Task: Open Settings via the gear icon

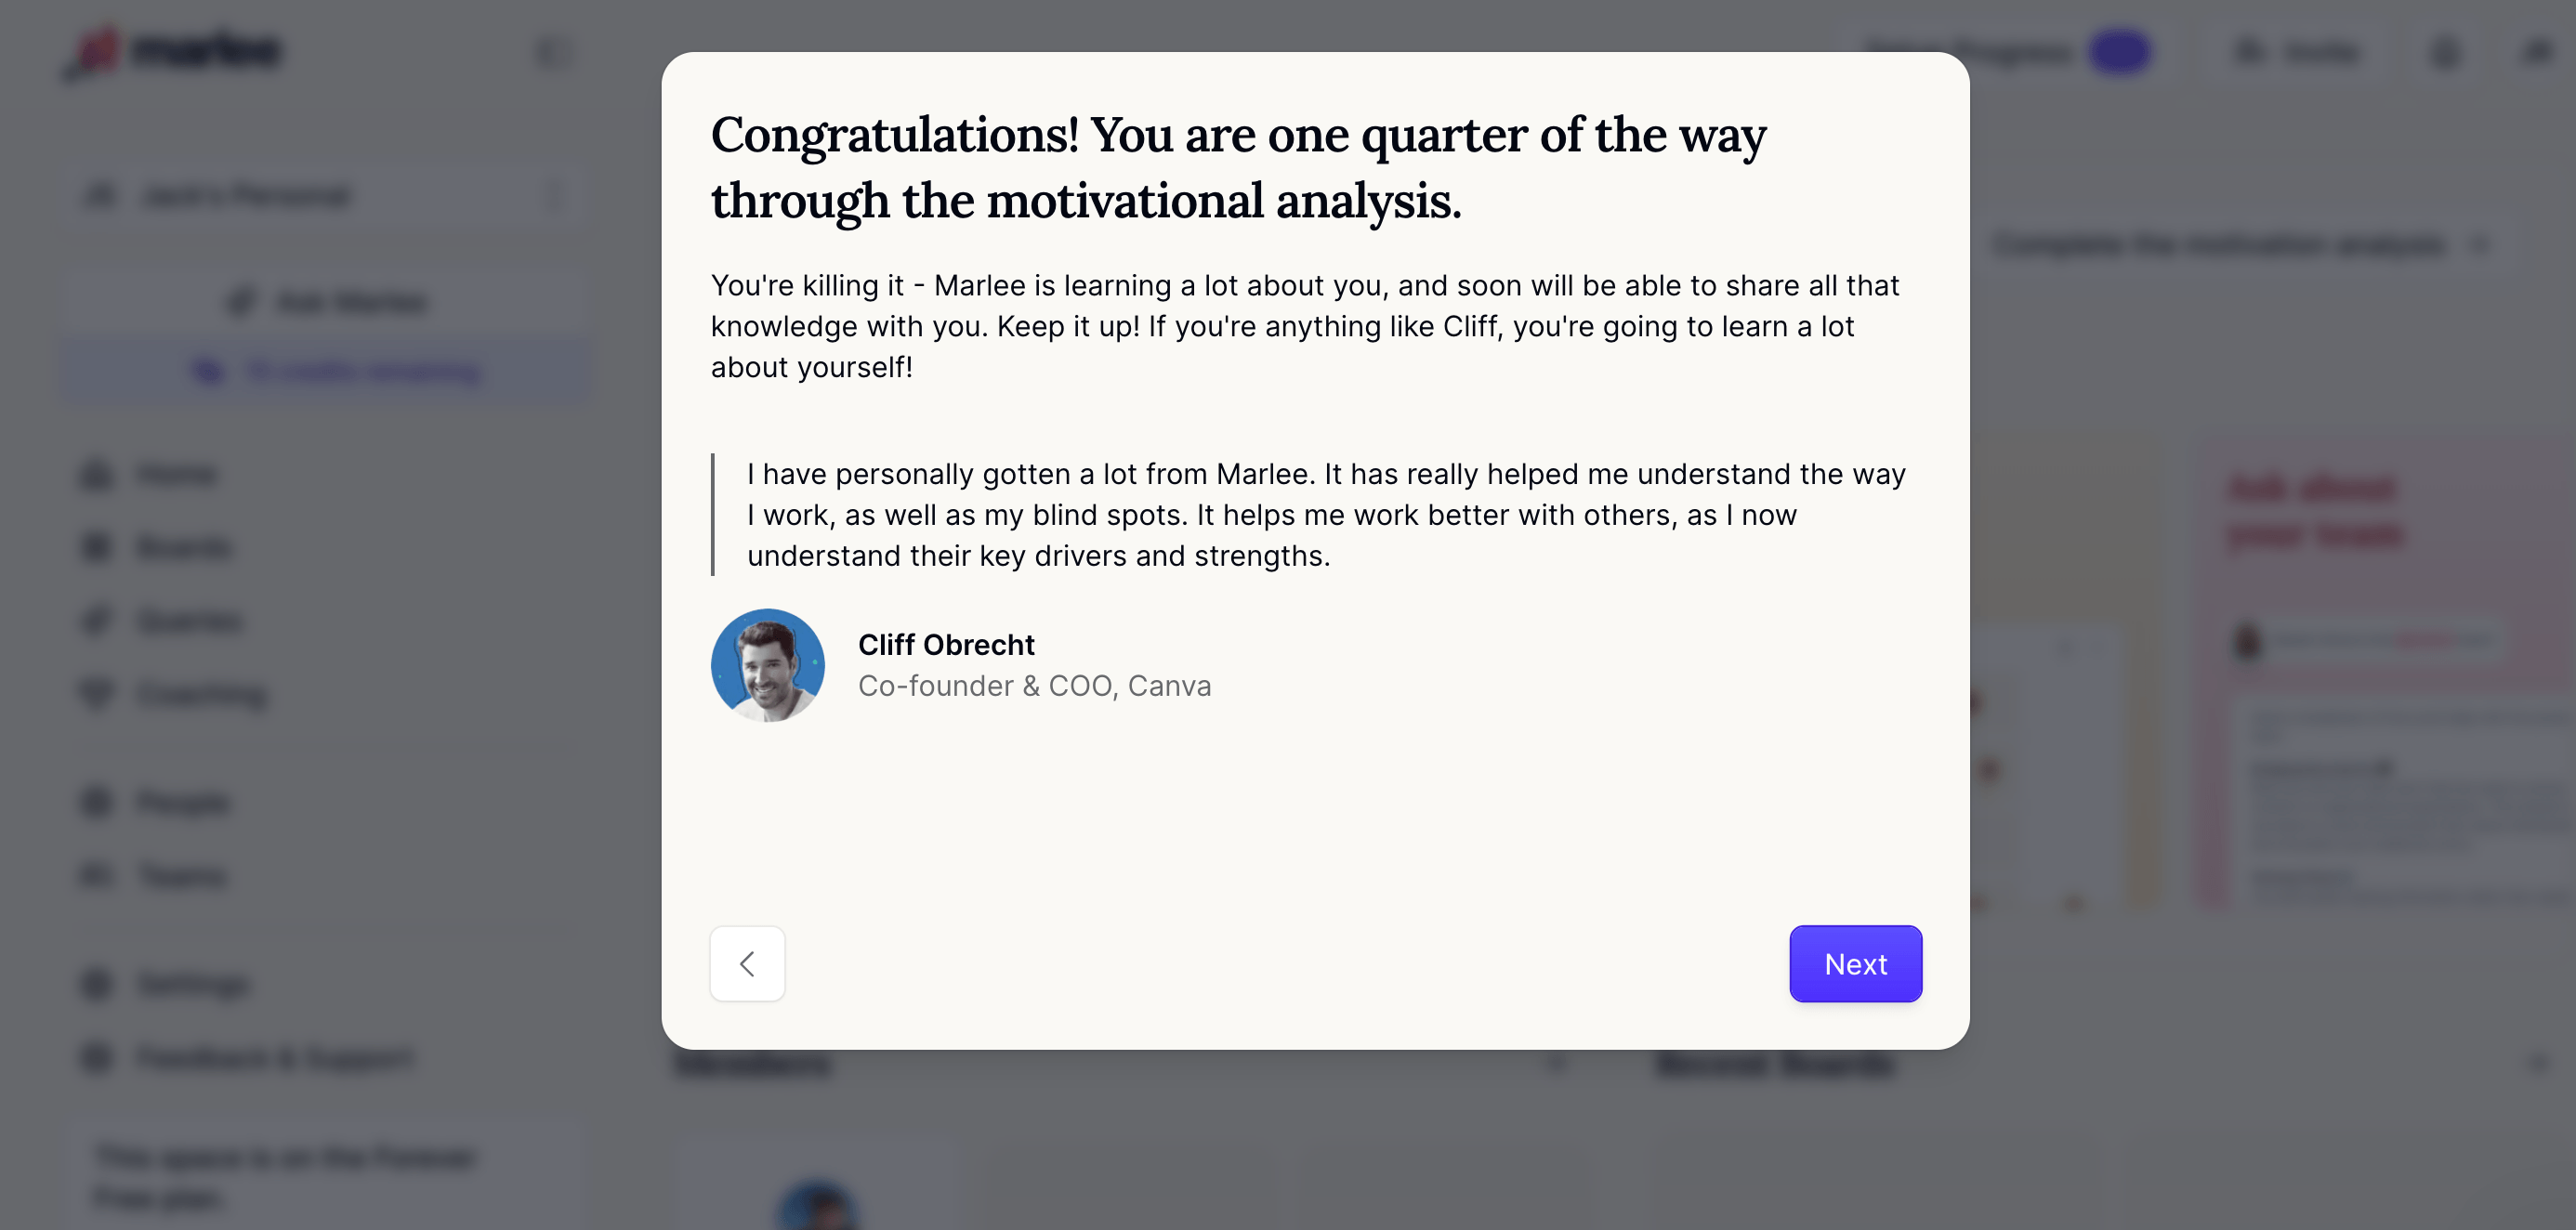Action: point(96,984)
